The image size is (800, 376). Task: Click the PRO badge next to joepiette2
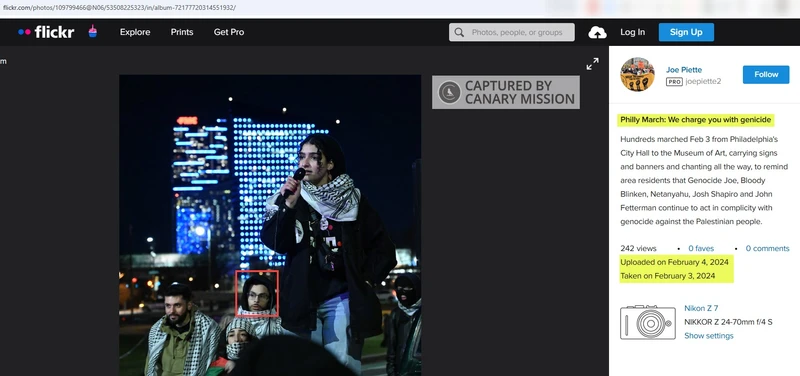coord(674,82)
